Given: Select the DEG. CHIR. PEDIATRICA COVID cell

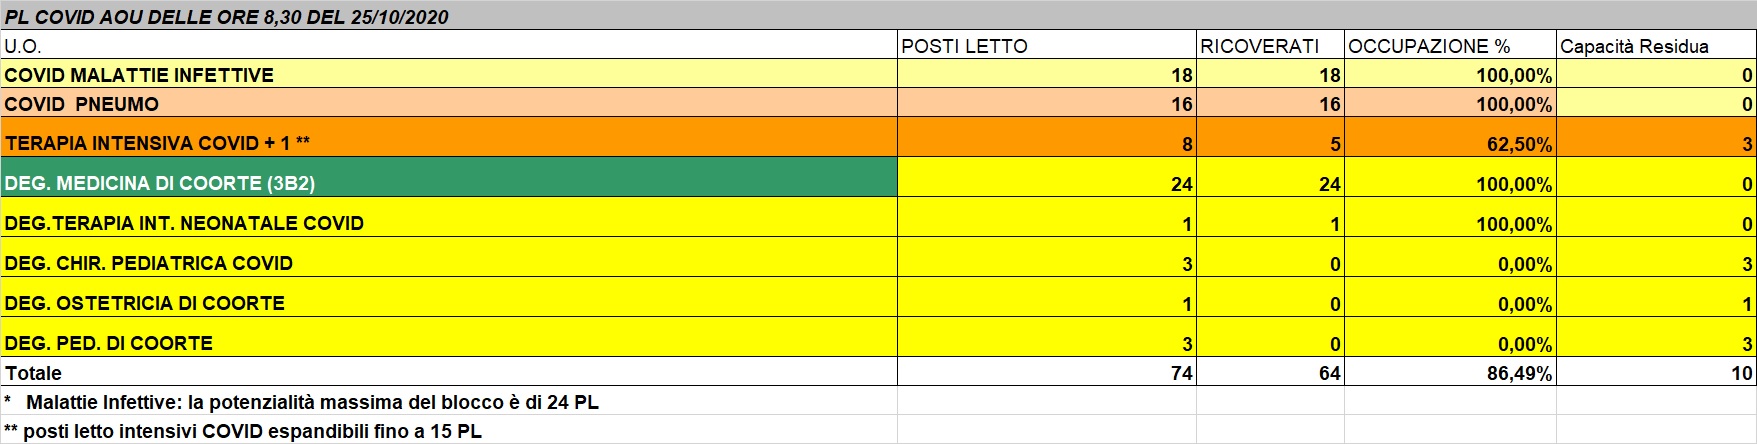Looking at the screenshot, I should click(149, 263).
